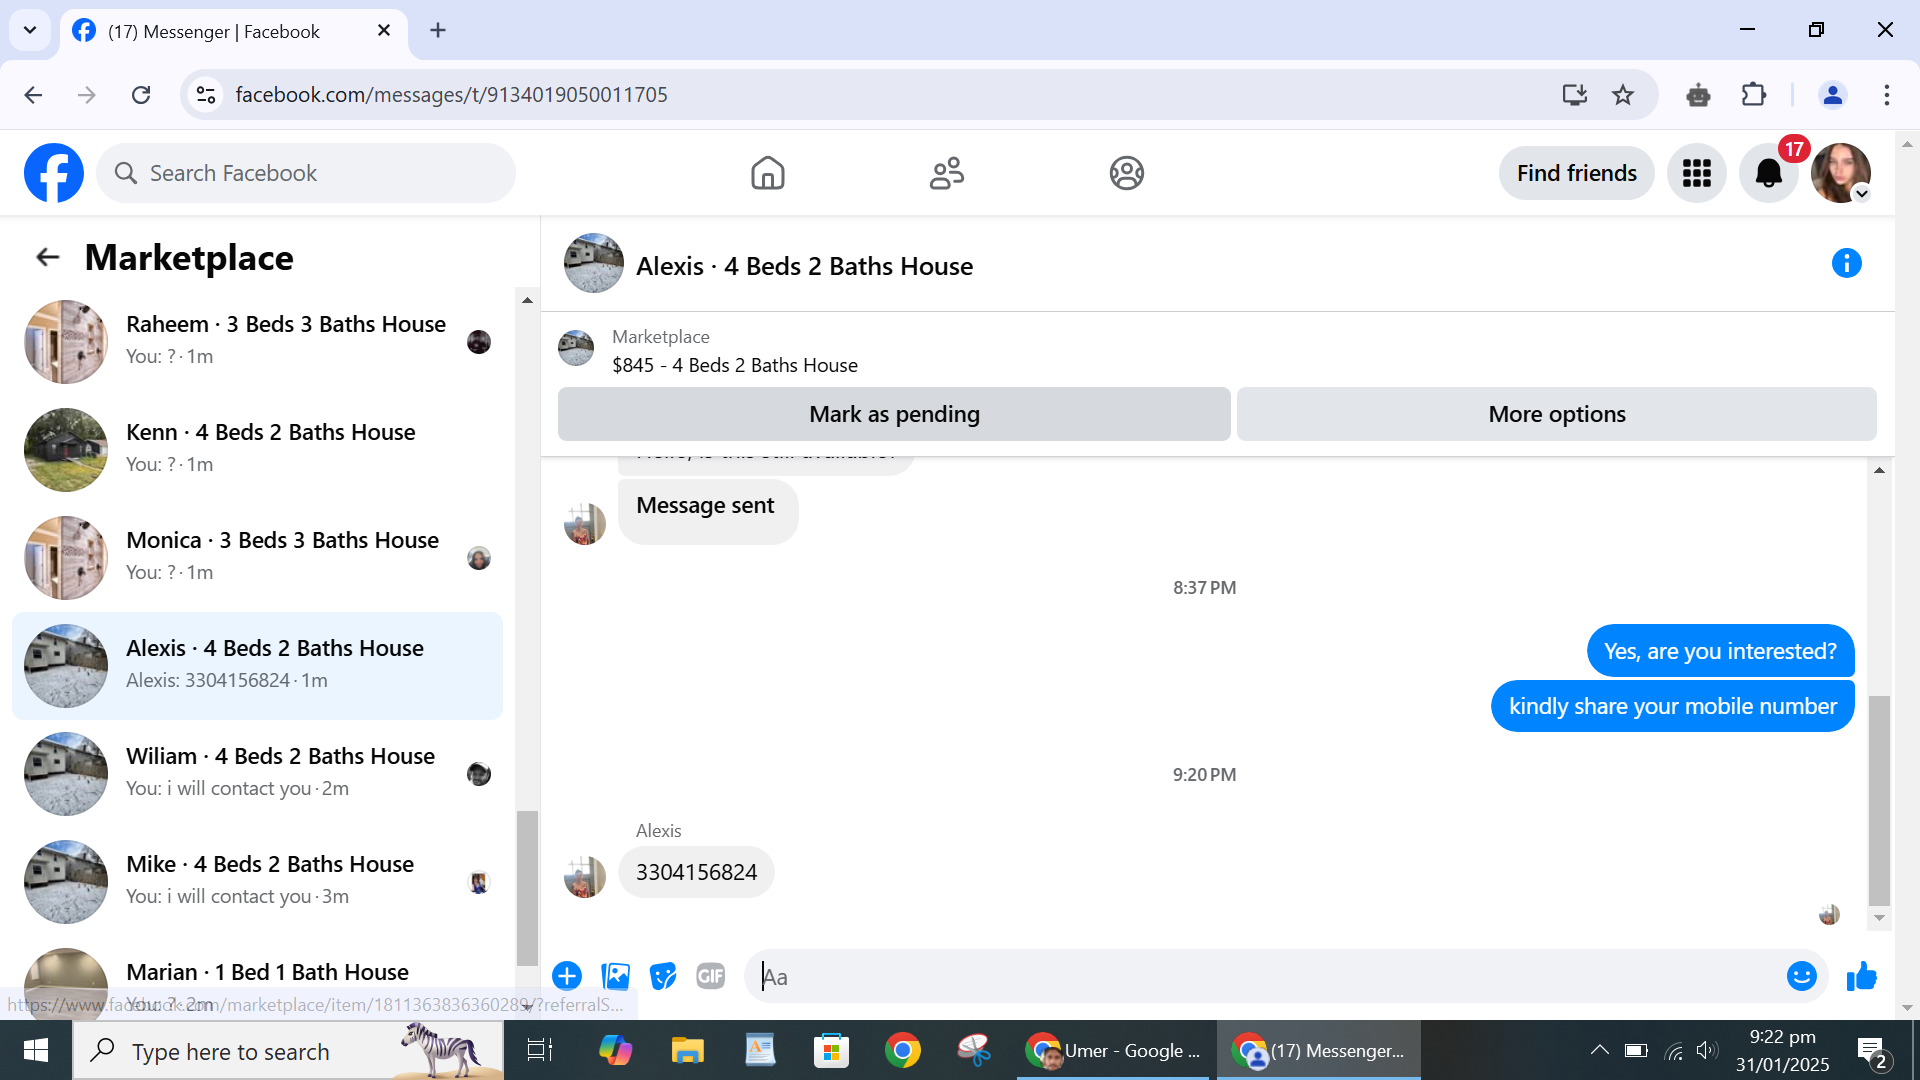The image size is (1920, 1080).
Task: Click the conversation list scrollbar
Action: [526, 887]
